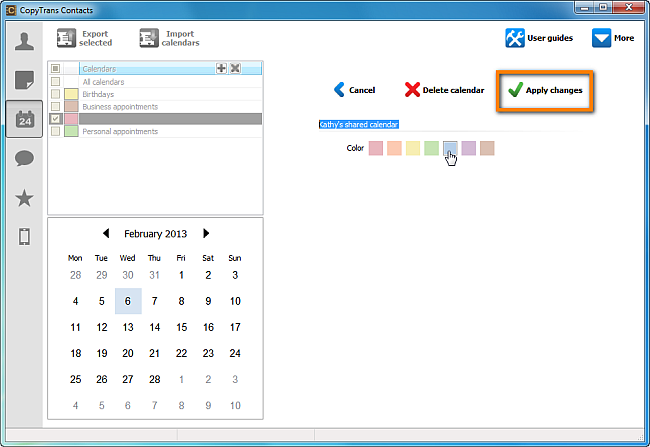Screen dimensions: 650x447
Task: Choose the yellow color swatch
Action: pyautogui.click(x=413, y=148)
